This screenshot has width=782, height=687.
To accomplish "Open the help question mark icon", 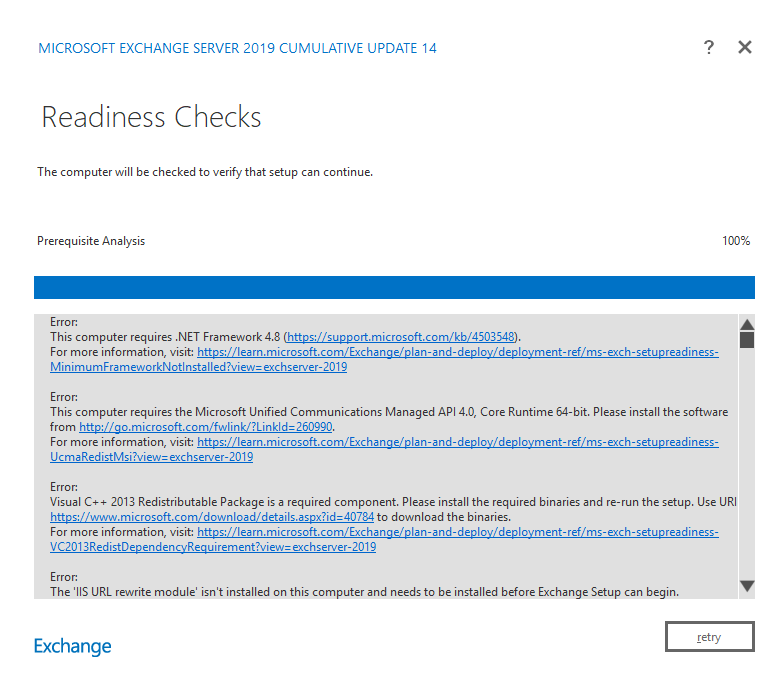I will 709,47.
